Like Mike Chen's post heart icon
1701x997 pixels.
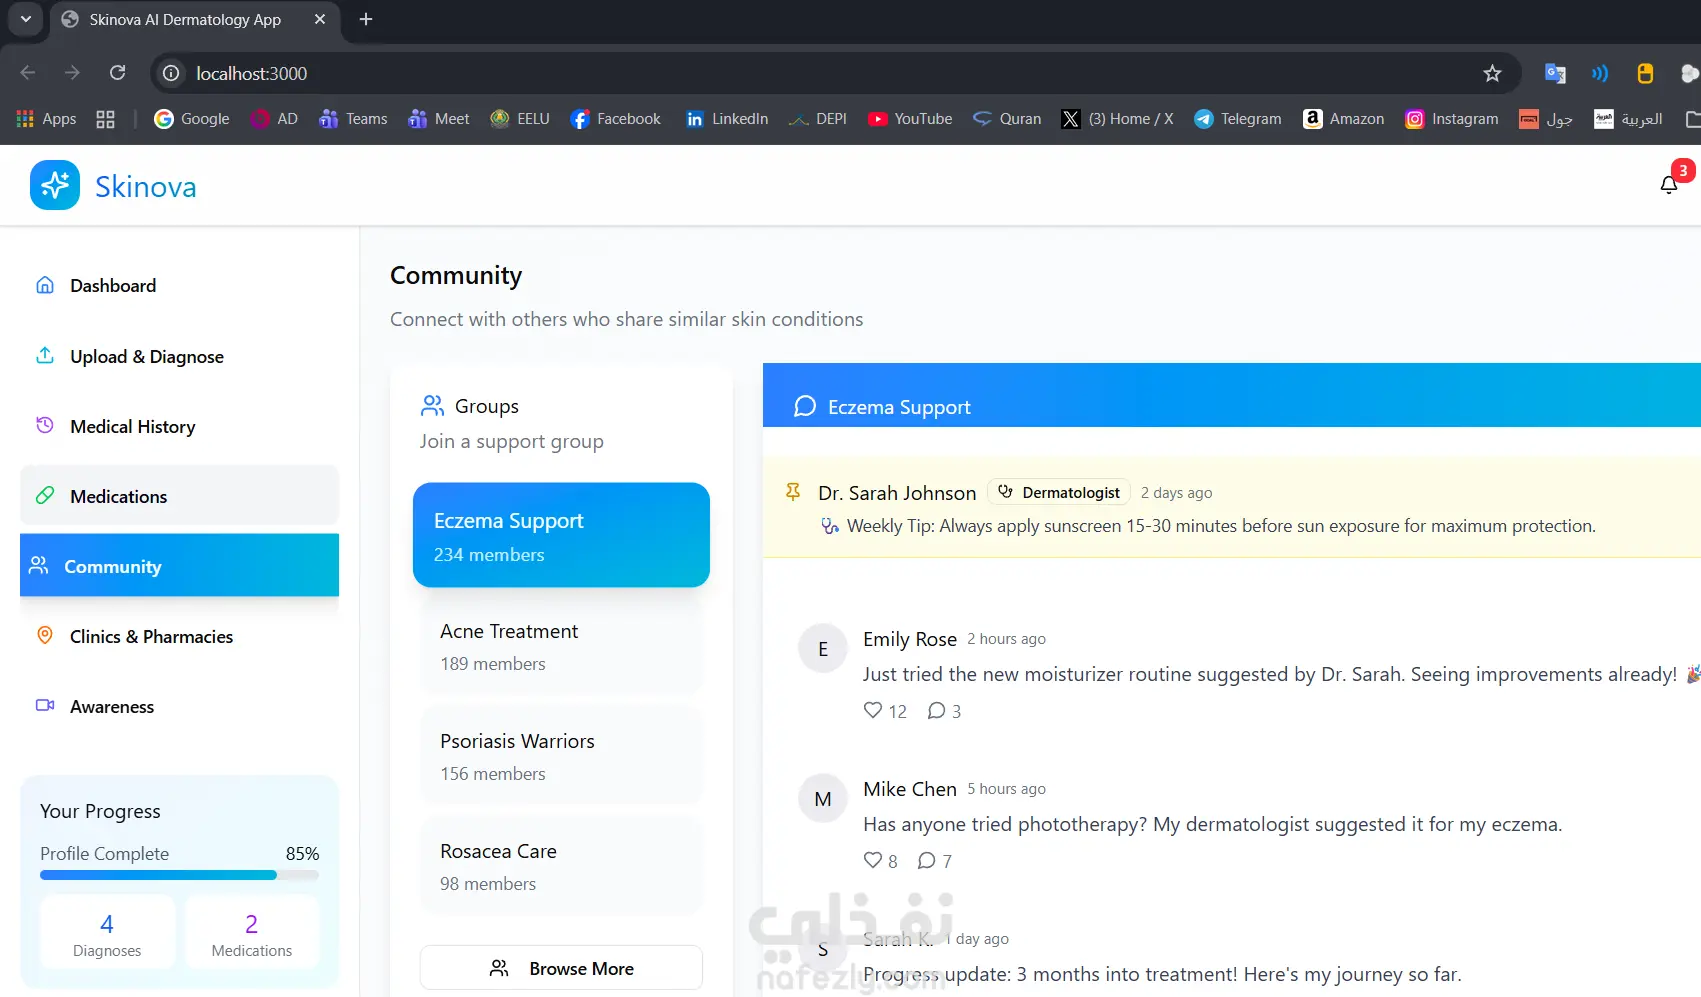click(873, 860)
